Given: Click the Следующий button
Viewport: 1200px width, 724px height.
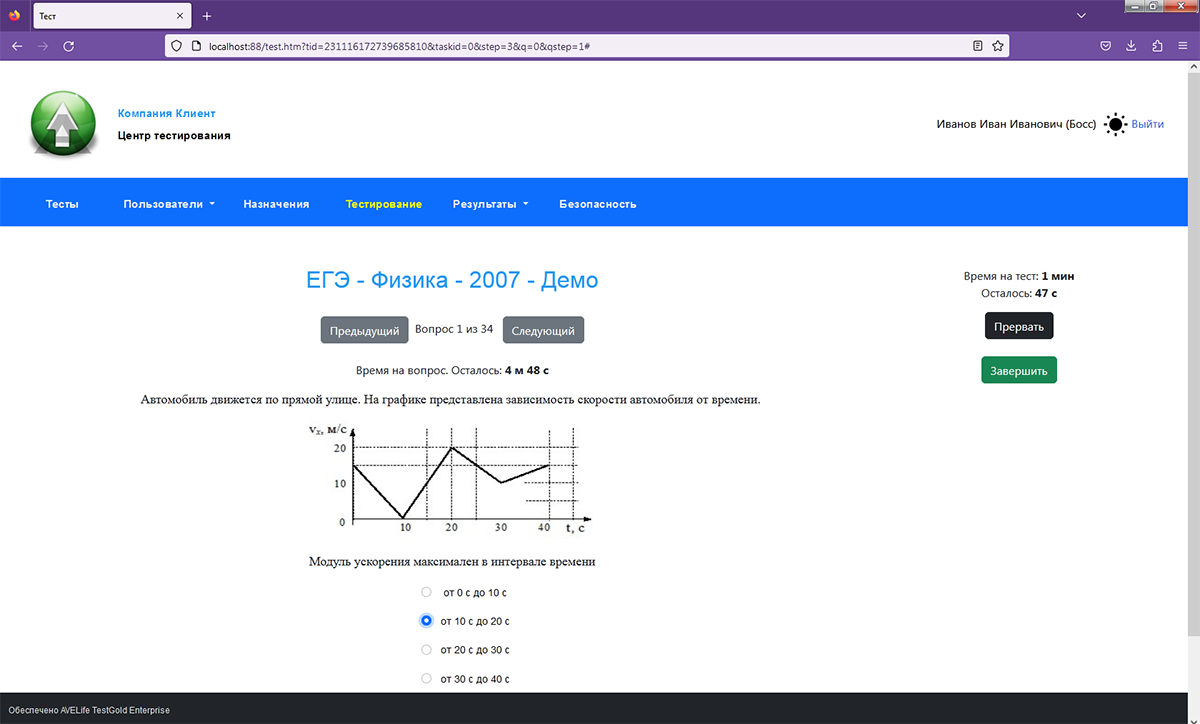Looking at the screenshot, I should [543, 330].
